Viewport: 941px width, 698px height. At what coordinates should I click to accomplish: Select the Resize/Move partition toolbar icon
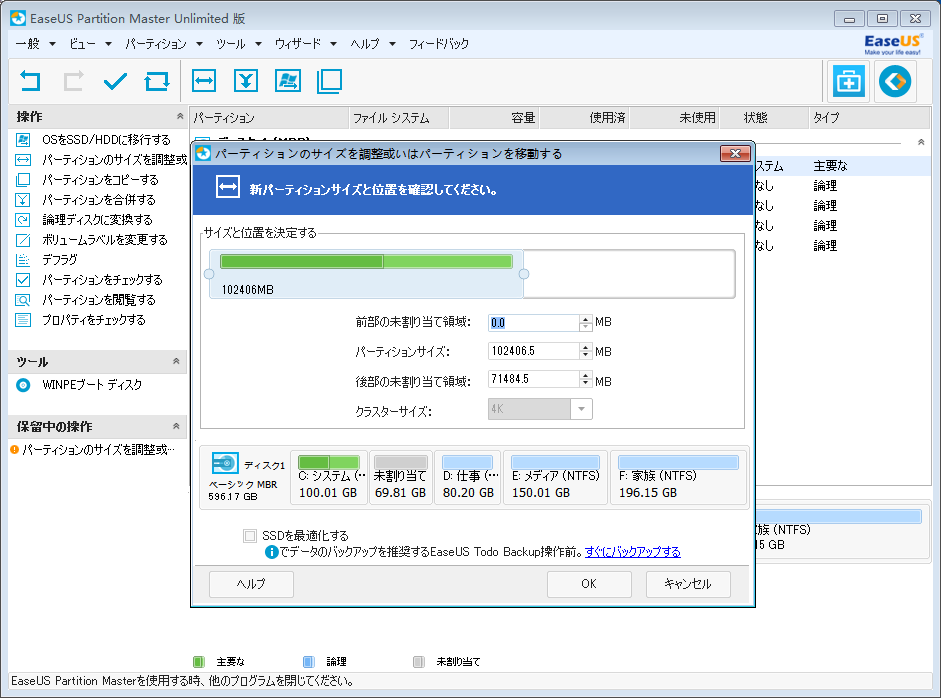pos(204,81)
